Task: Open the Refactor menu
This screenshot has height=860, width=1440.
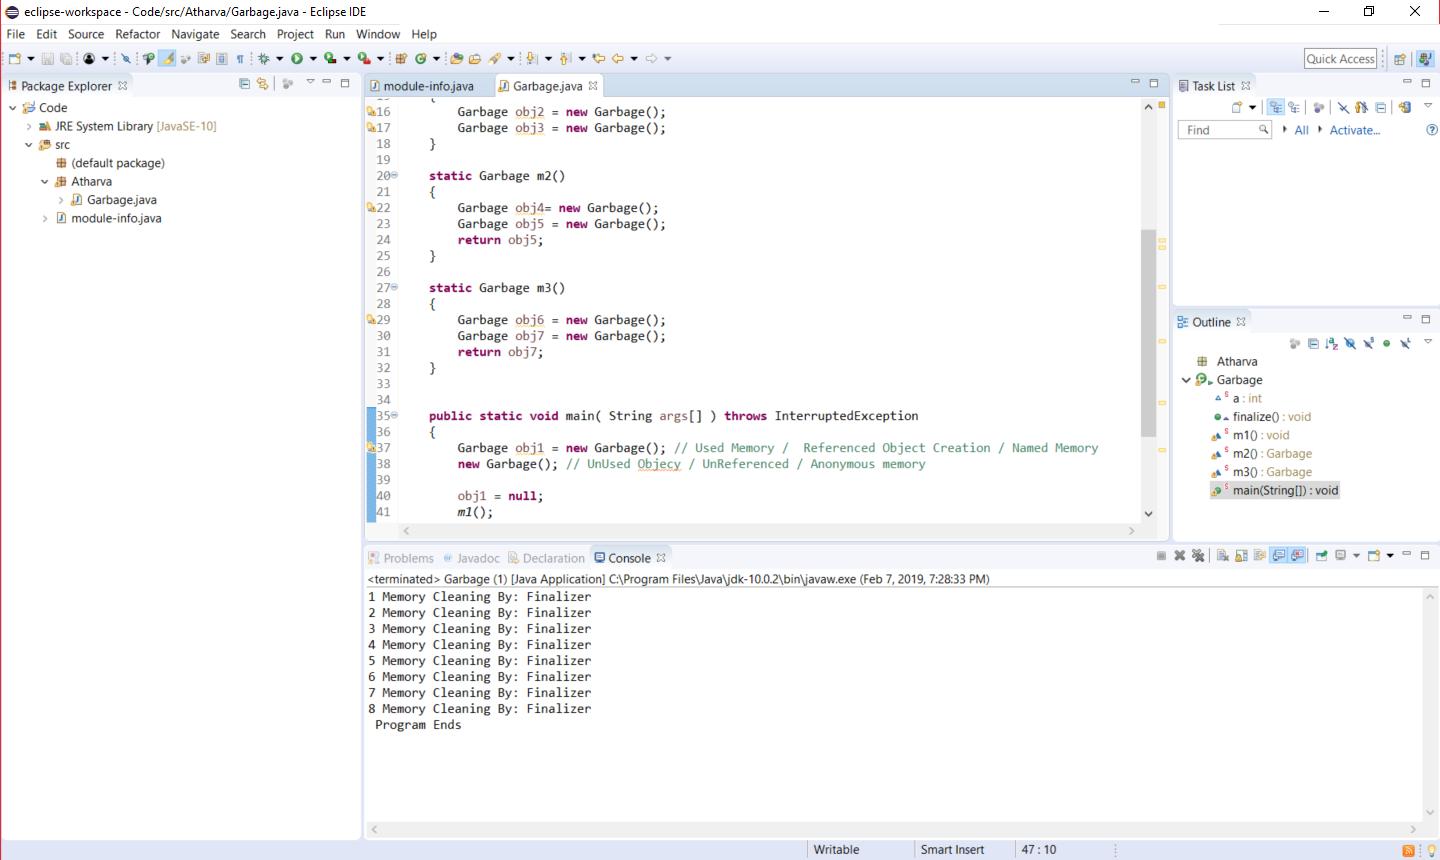Action: click(x=137, y=34)
